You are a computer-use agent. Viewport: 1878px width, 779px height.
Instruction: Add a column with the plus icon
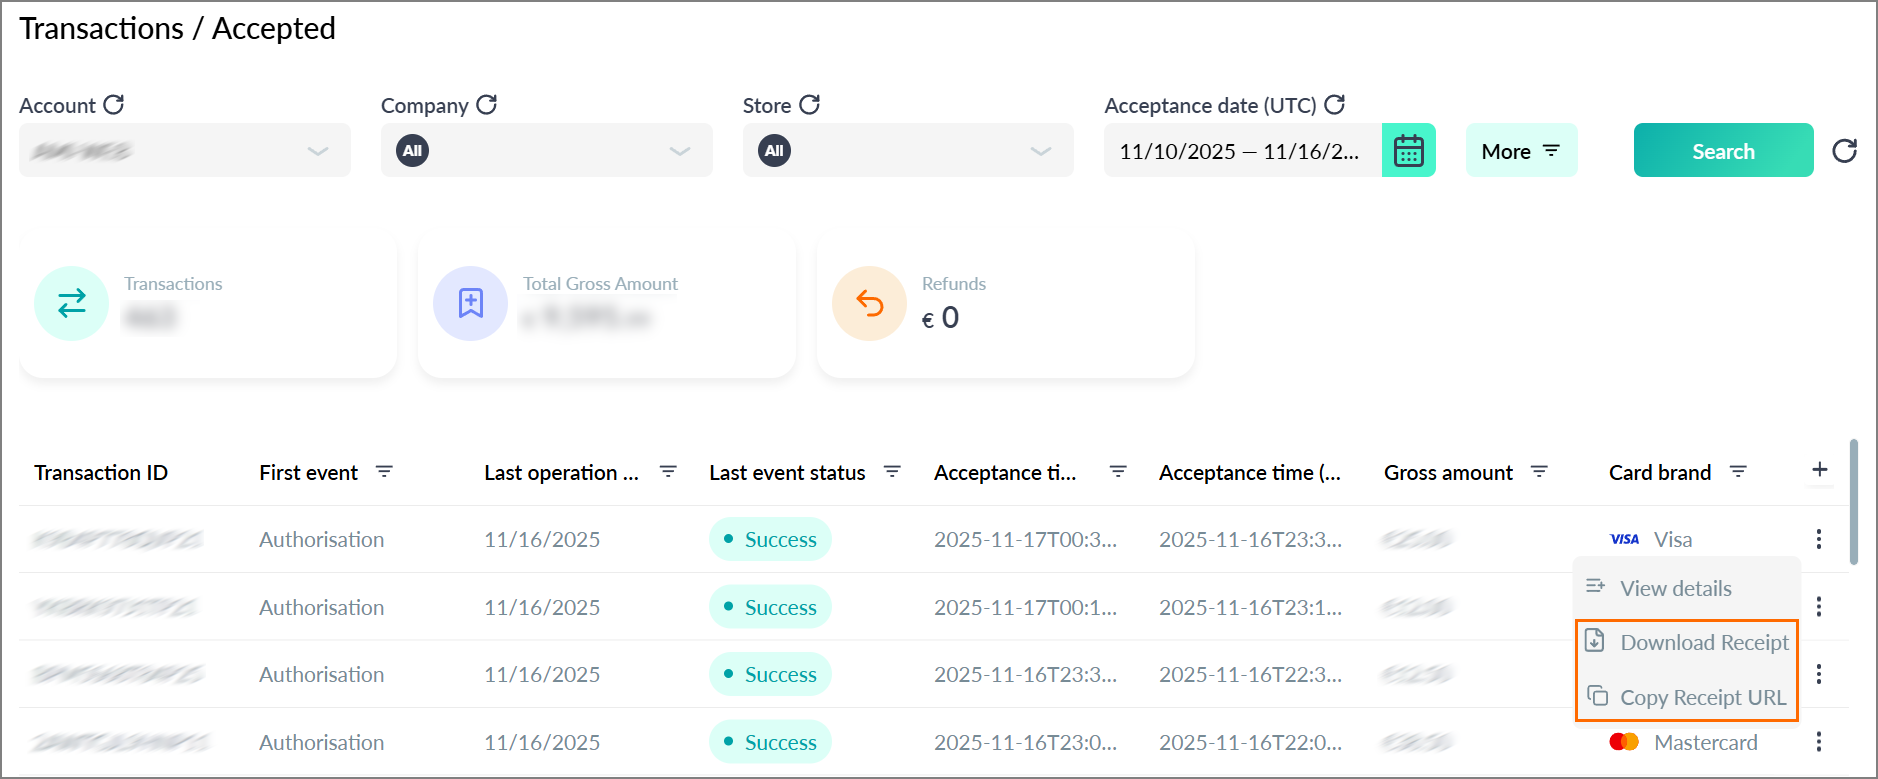click(1820, 469)
